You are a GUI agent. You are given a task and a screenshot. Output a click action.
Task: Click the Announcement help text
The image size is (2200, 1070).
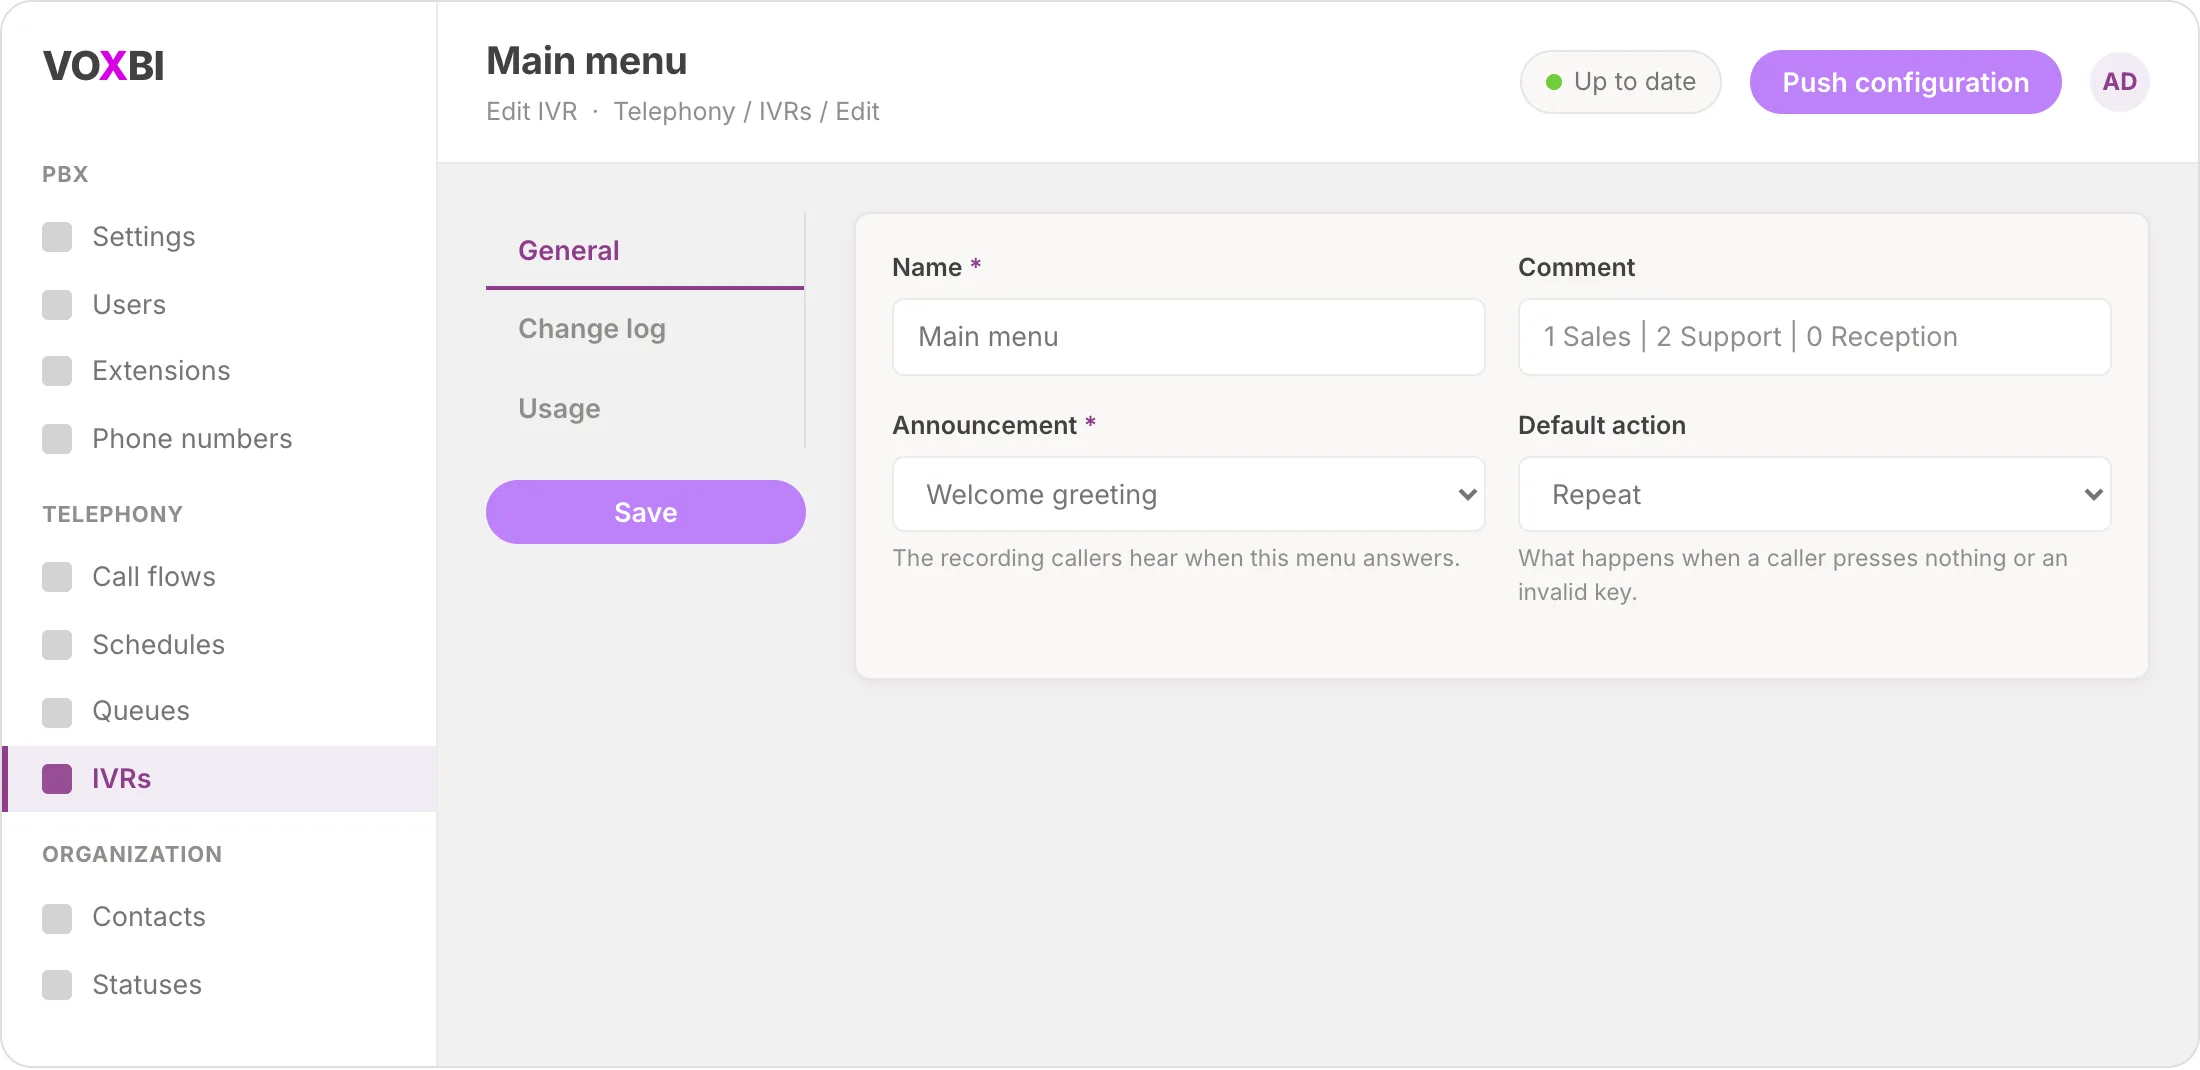pos(1176,558)
